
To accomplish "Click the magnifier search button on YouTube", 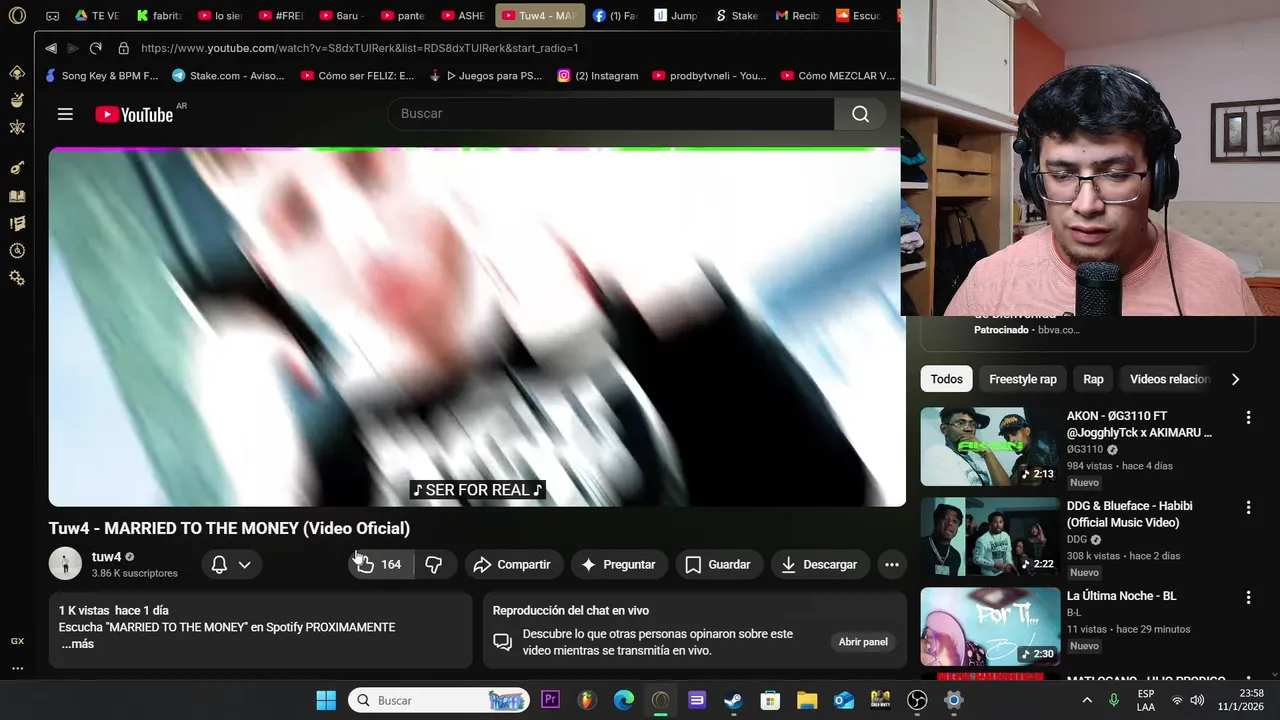I will click(860, 114).
